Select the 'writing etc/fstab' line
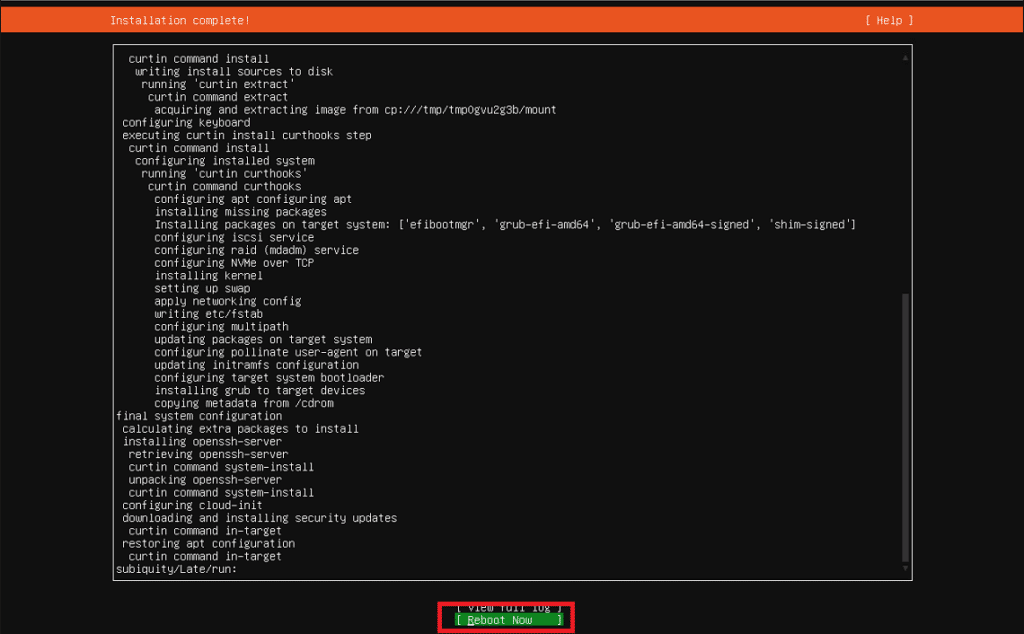Screen dimensions: 1024x634 pyautogui.click(x=208, y=314)
